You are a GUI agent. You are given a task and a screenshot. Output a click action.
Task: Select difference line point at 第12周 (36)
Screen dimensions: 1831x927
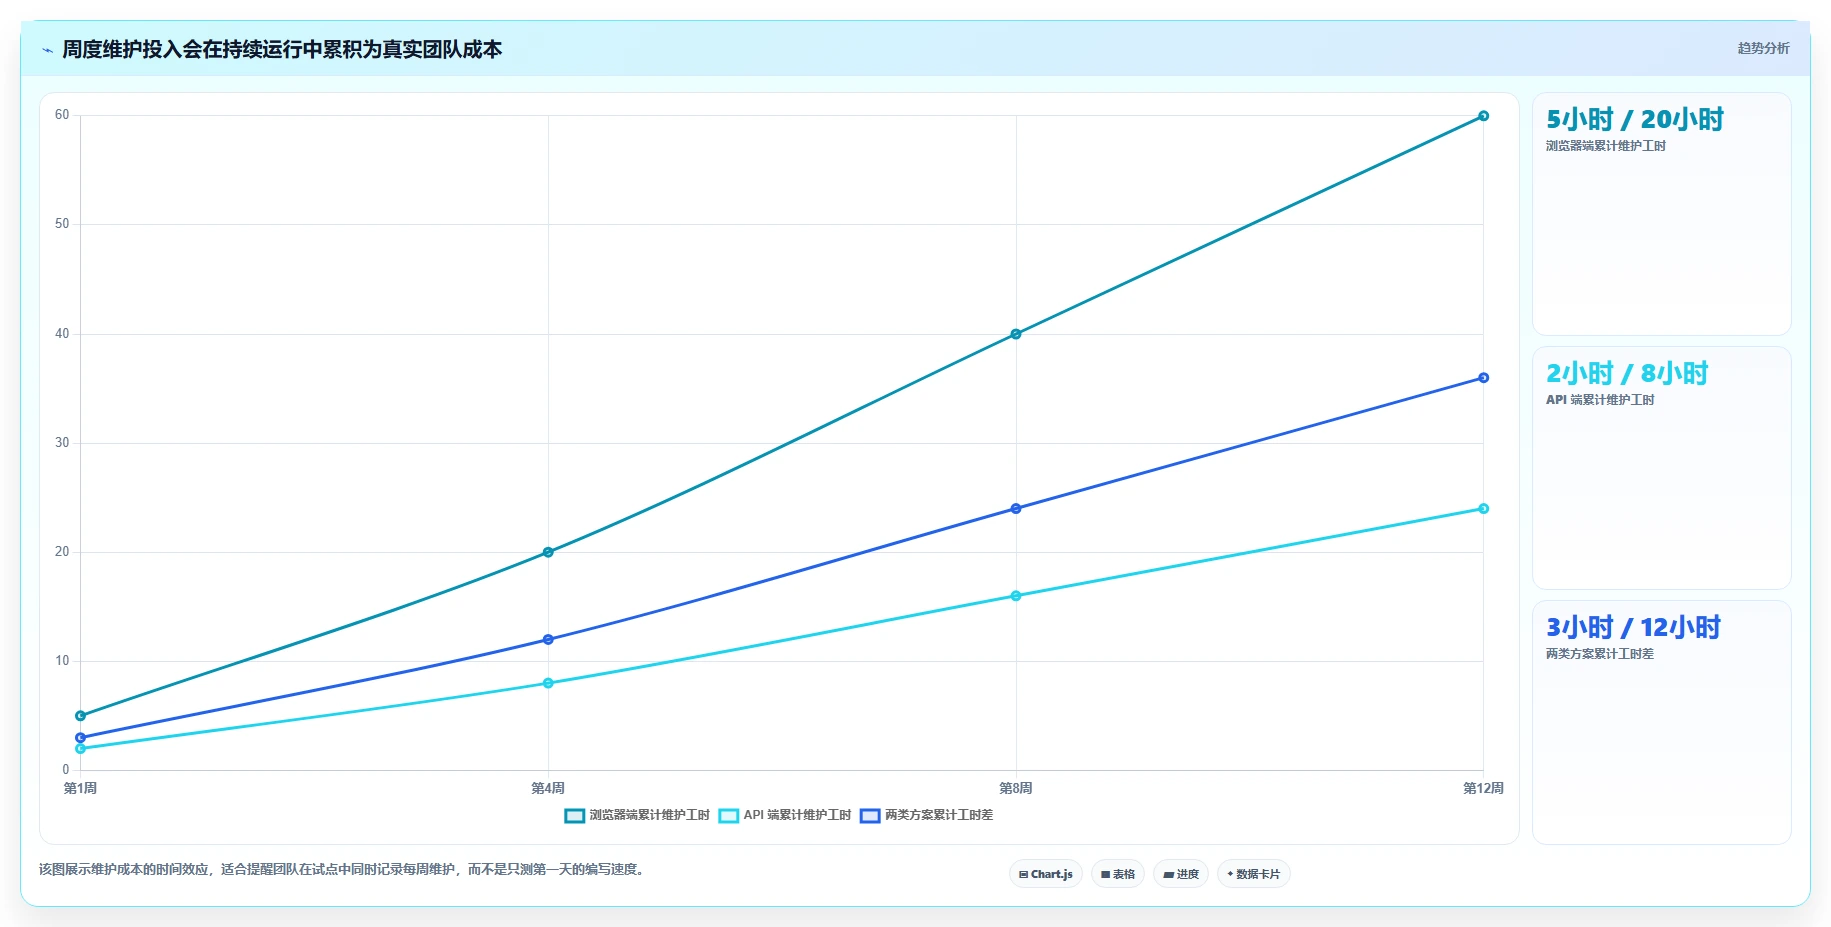pyautogui.click(x=1483, y=378)
